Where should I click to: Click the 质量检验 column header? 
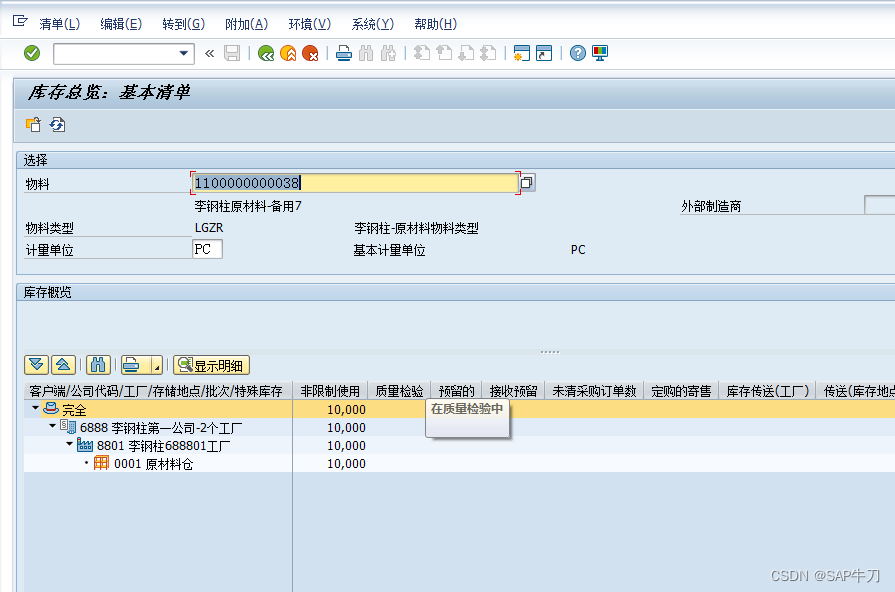pyautogui.click(x=399, y=390)
